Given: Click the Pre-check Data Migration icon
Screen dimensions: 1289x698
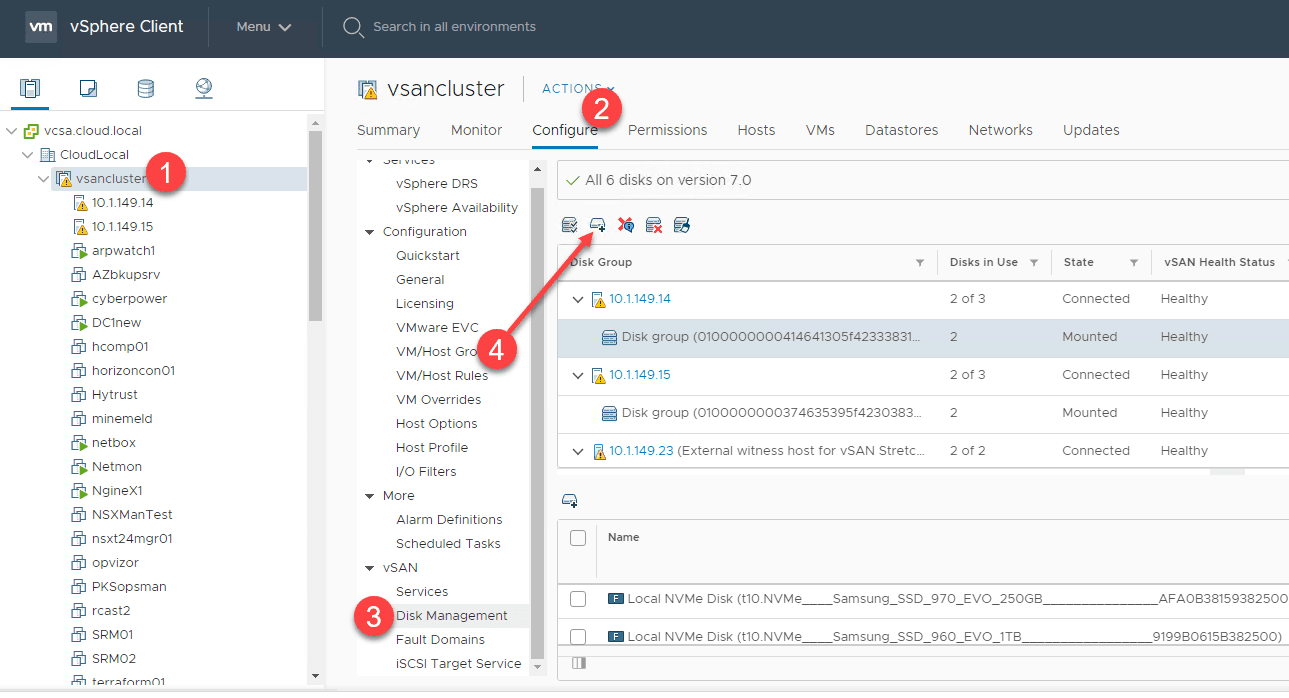Looking at the screenshot, I should click(682, 224).
